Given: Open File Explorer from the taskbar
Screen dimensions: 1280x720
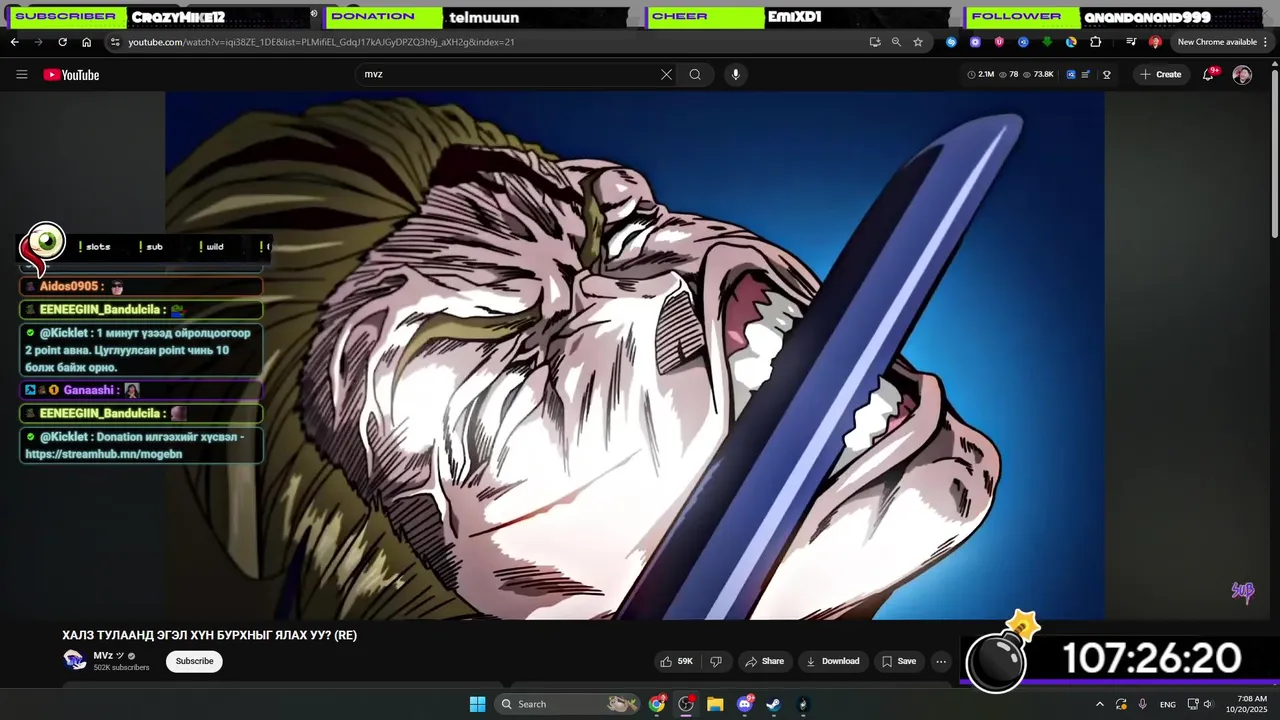Looking at the screenshot, I should click(x=715, y=704).
